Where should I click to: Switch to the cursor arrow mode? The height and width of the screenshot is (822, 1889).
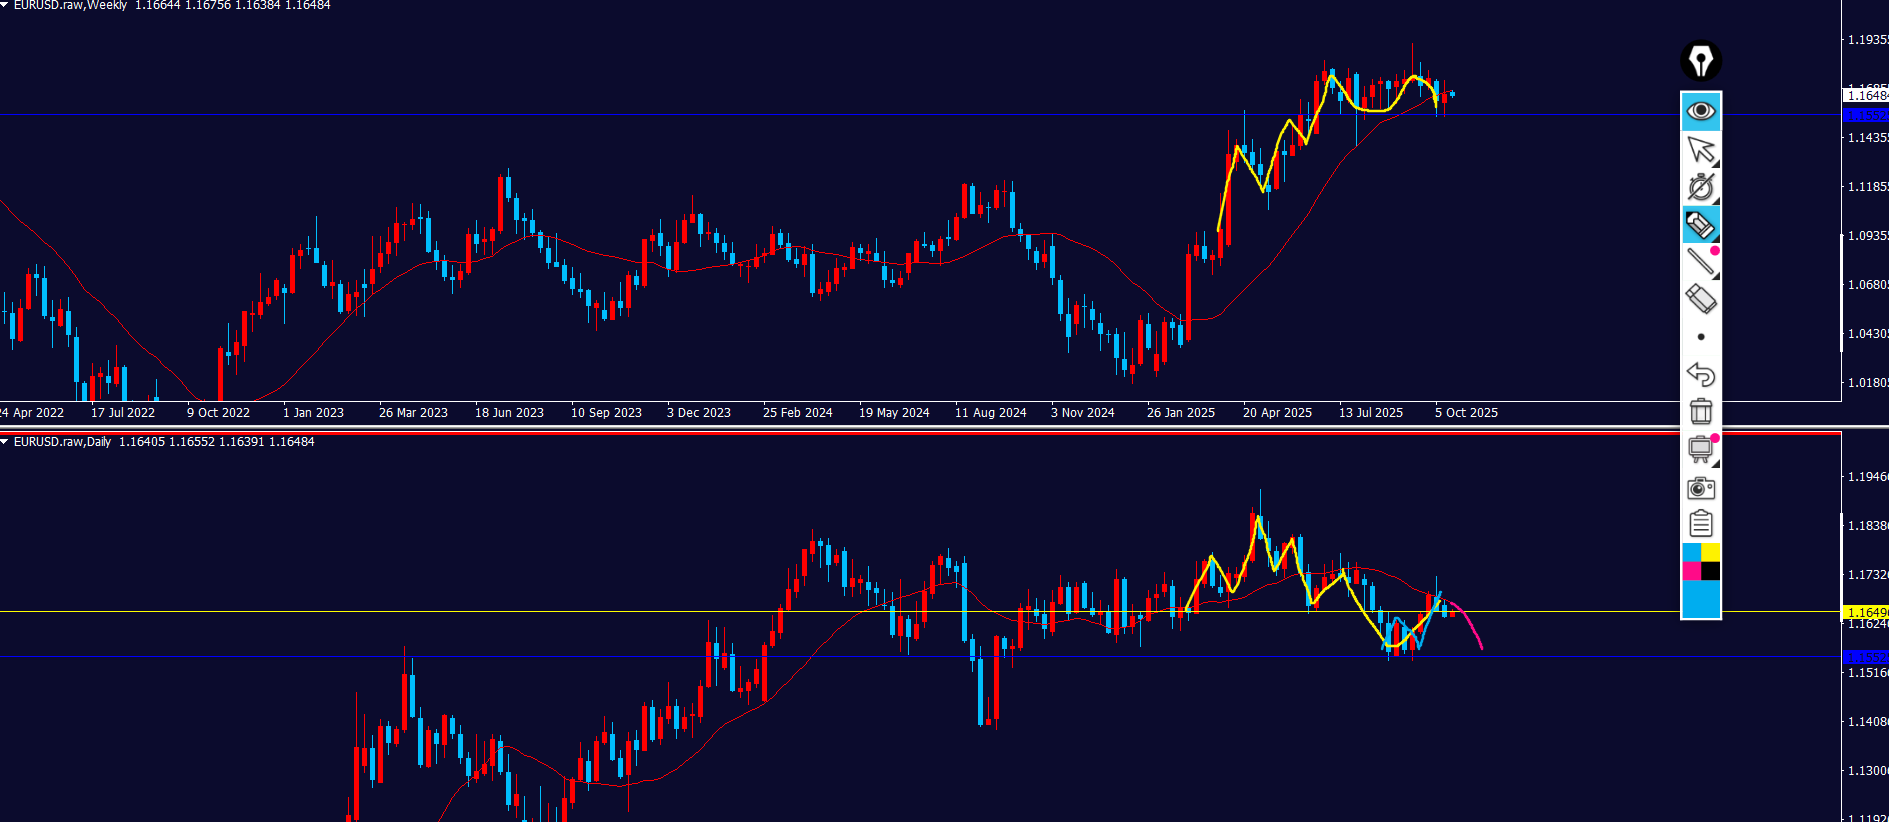click(1700, 150)
